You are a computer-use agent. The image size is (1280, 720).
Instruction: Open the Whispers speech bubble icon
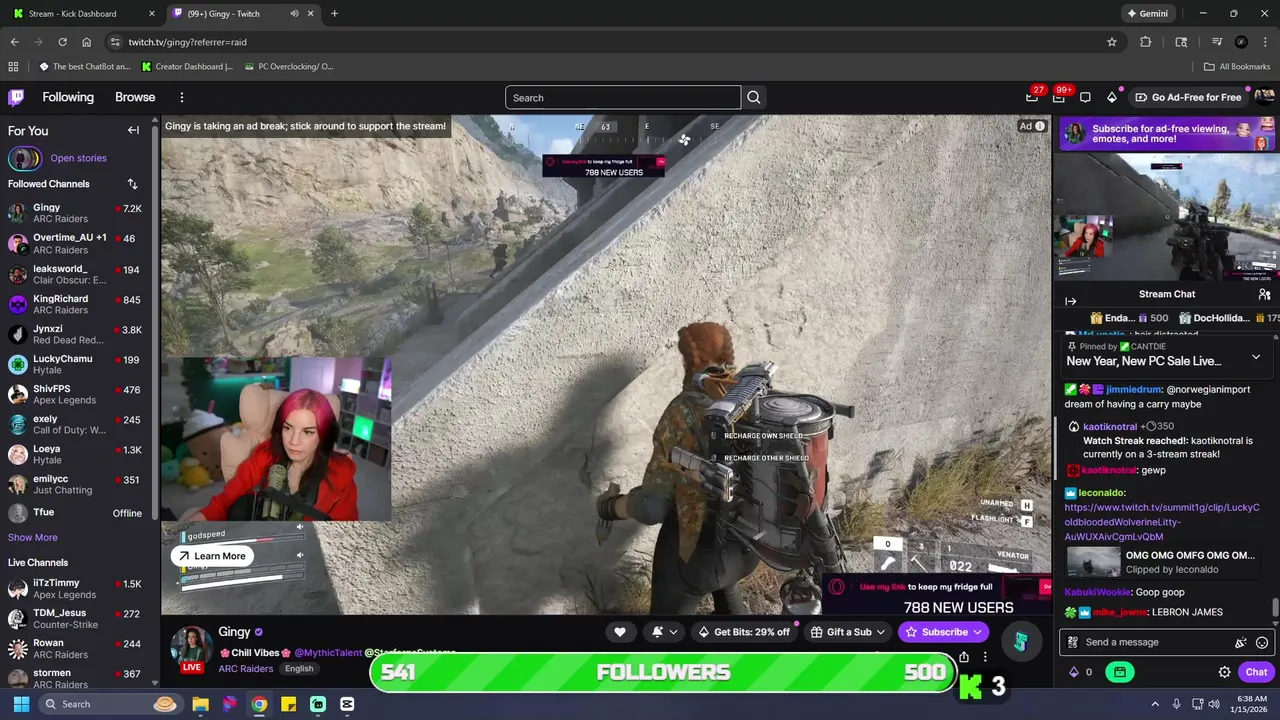1085,97
